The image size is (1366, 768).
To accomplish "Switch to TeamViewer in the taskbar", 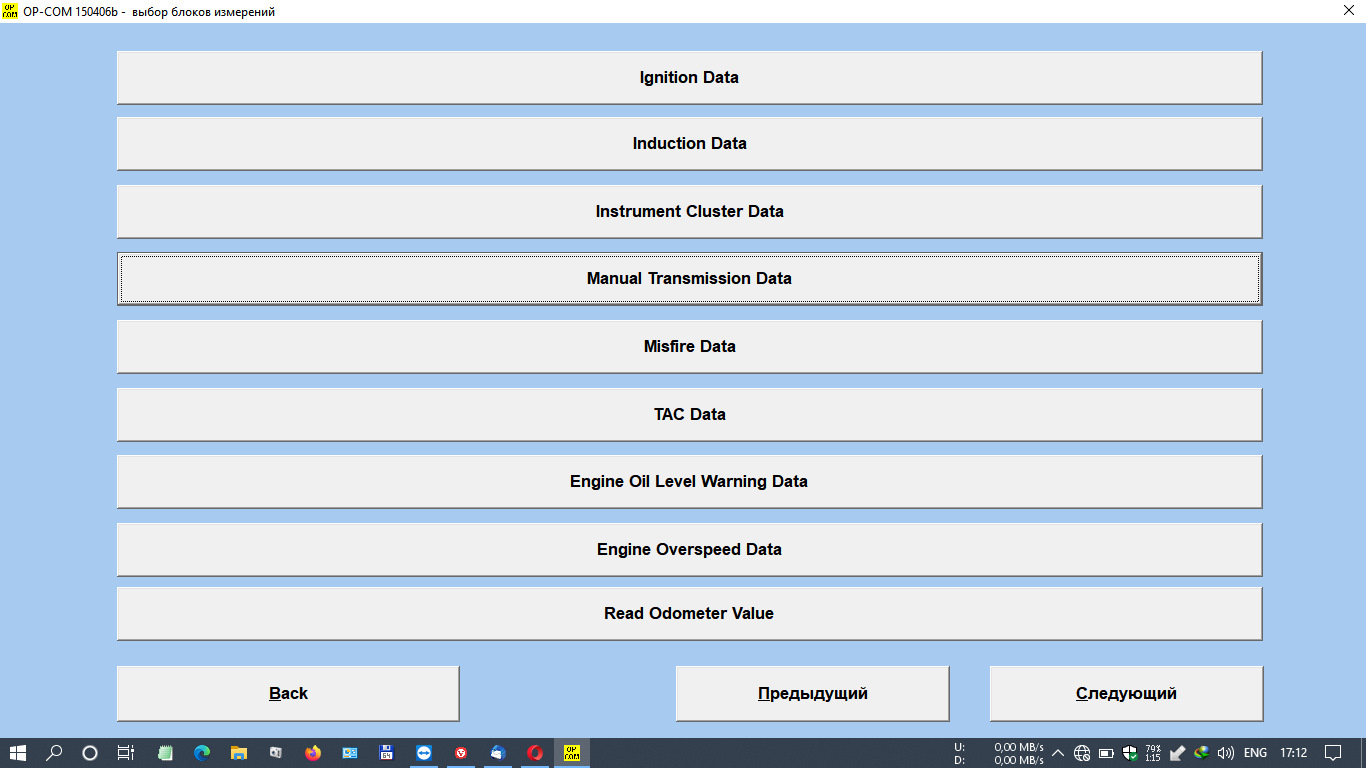I will point(424,753).
